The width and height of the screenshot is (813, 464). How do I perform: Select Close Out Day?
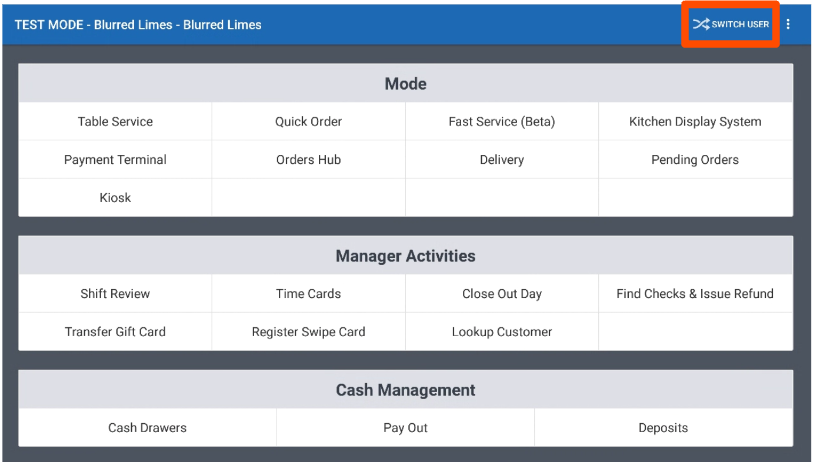coord(501,294)
